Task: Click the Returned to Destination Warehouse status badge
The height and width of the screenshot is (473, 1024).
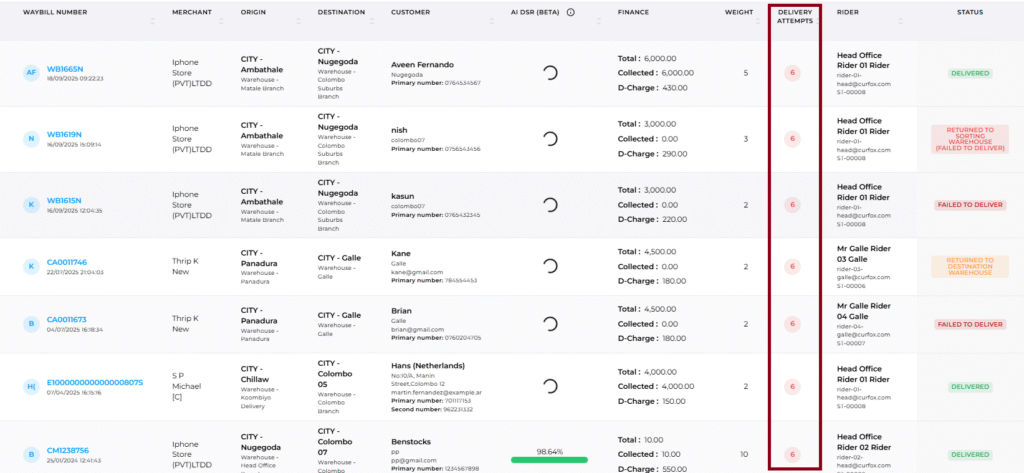Action: coord(969,266)
